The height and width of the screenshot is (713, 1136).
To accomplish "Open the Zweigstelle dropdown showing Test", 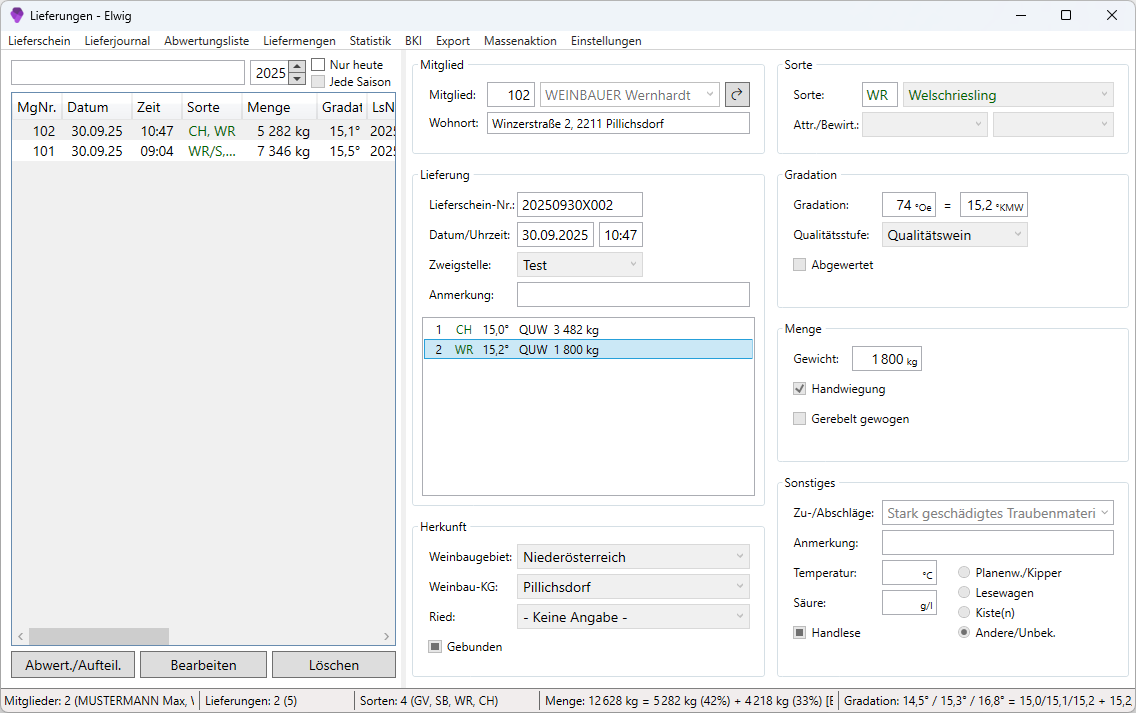I will coord(580,264).
